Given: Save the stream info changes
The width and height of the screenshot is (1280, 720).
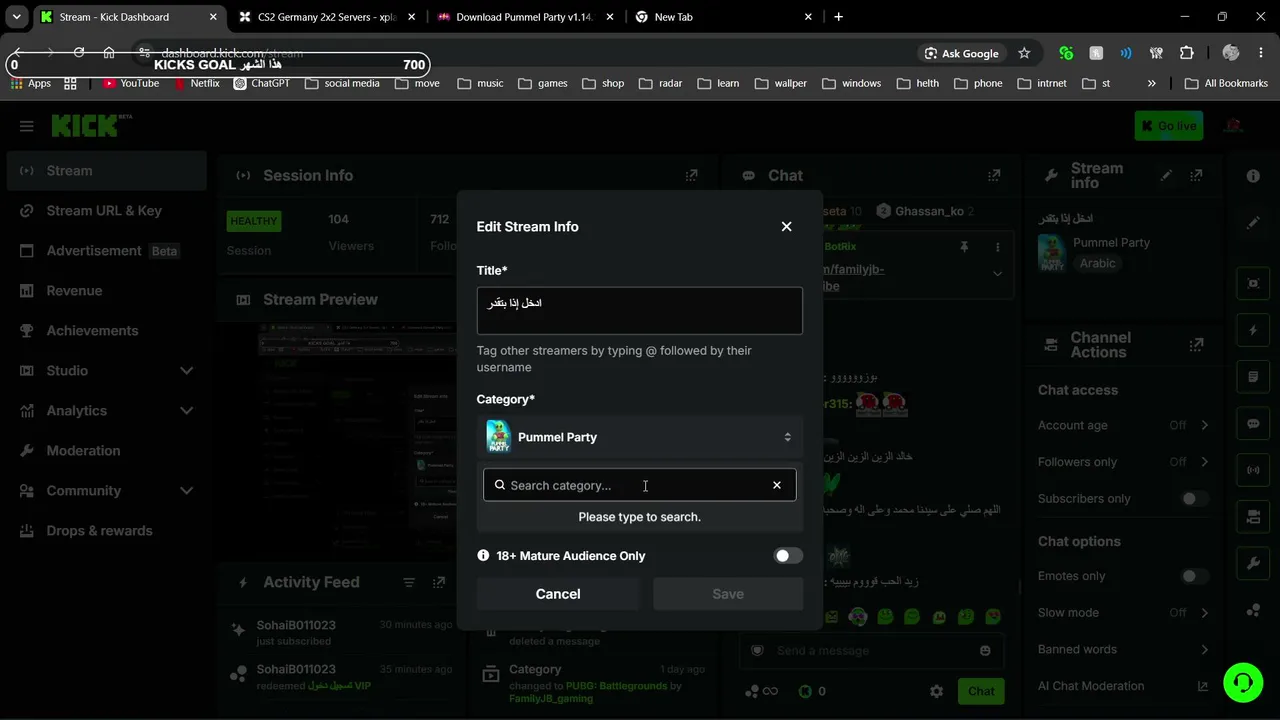Looking at the screenshot, I should (728, 594).
